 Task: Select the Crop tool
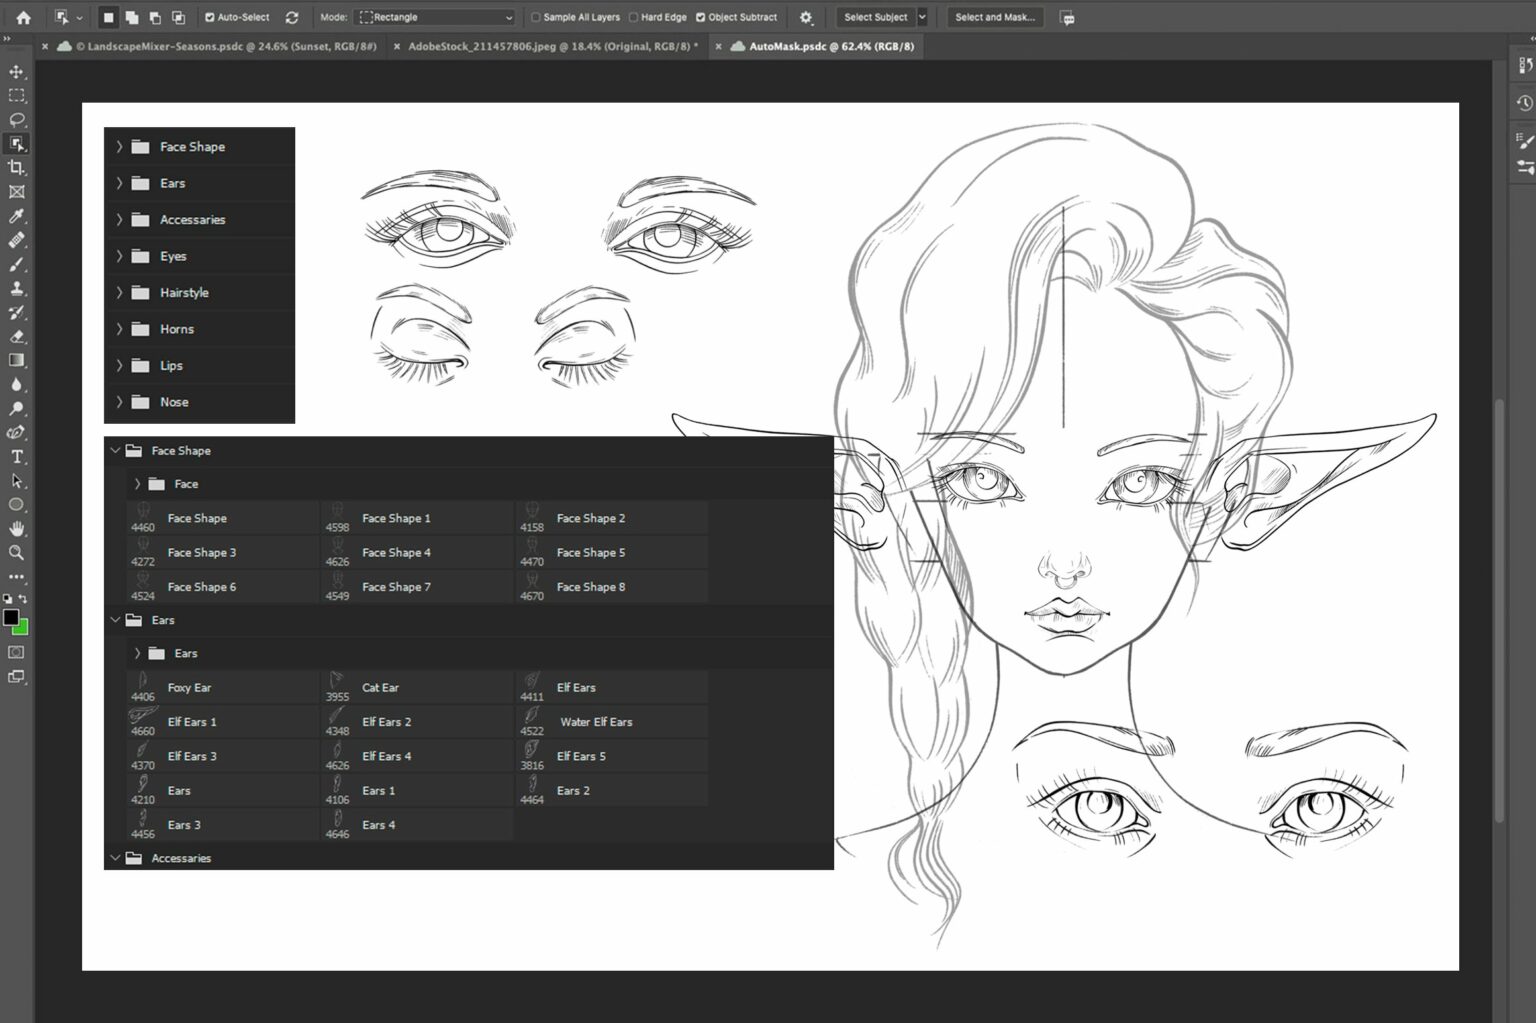pos(16,167)
